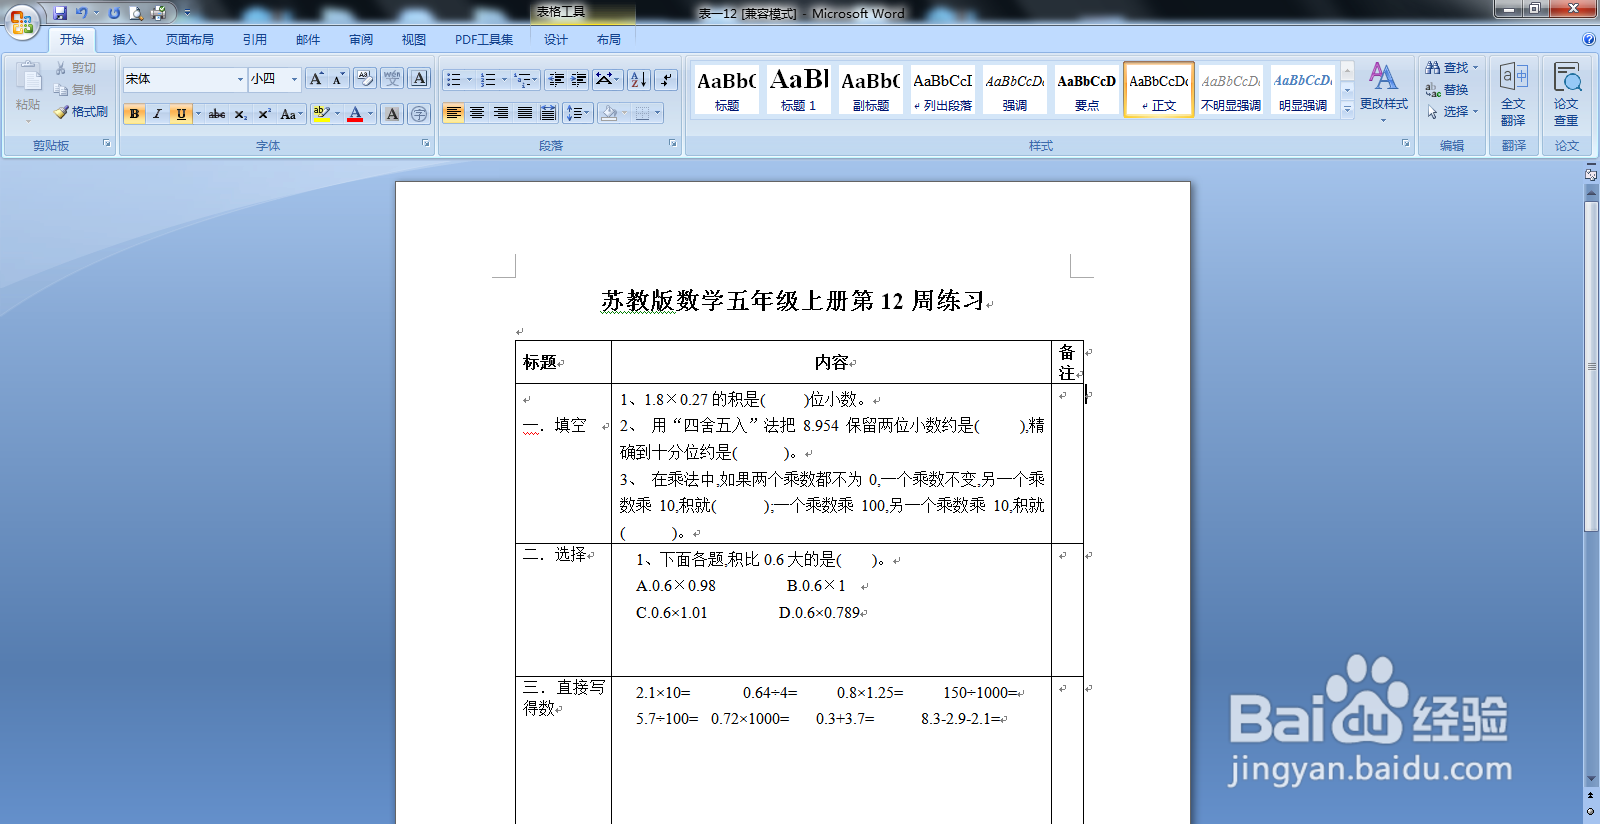Click the Shrink Font icon
The height and width of the screenshot is (824, 1600).
tap(338, 79)
